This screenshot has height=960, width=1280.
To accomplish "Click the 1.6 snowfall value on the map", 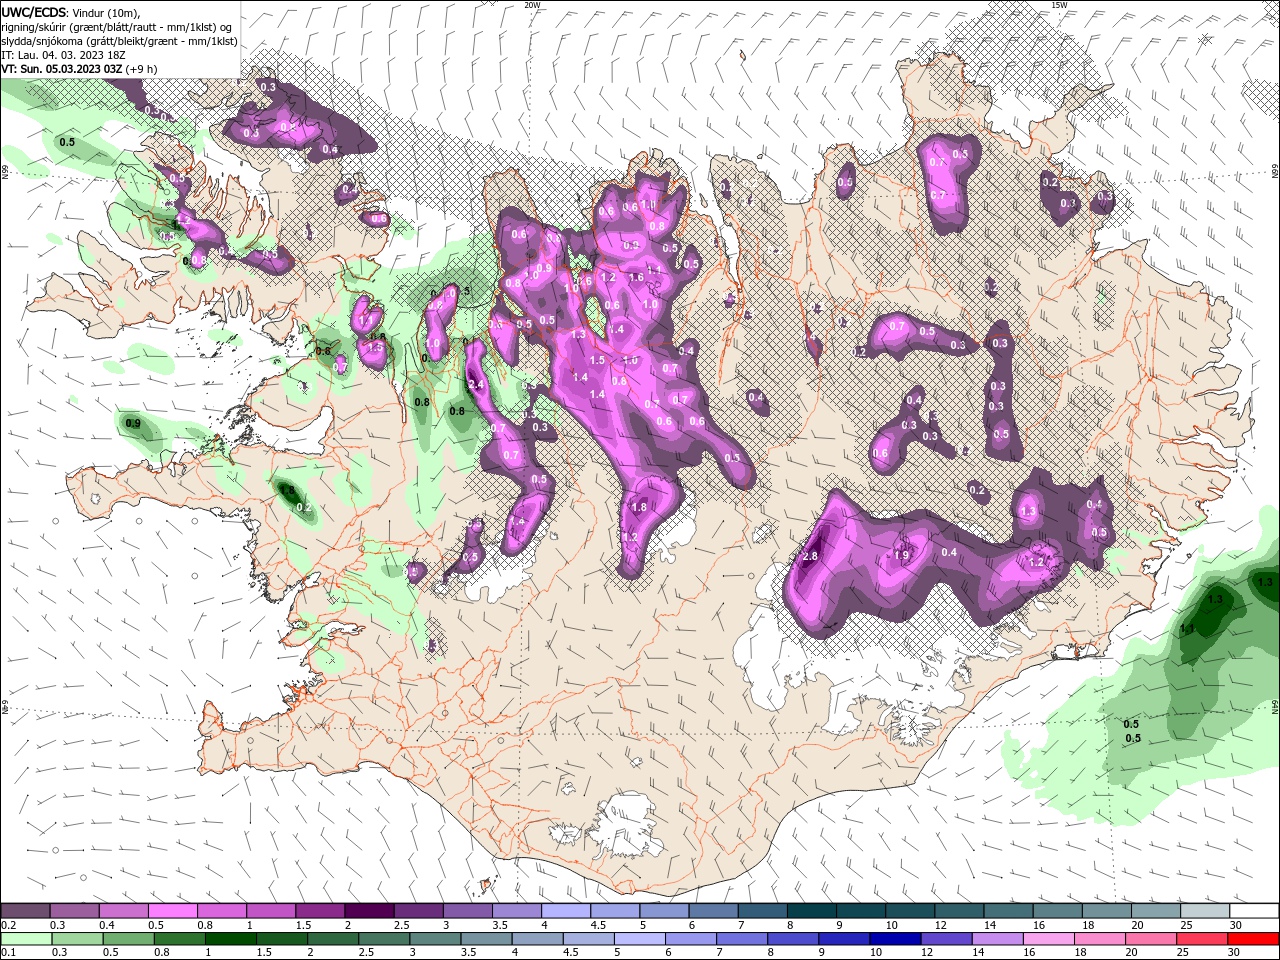I will click(x=635, y=277).
